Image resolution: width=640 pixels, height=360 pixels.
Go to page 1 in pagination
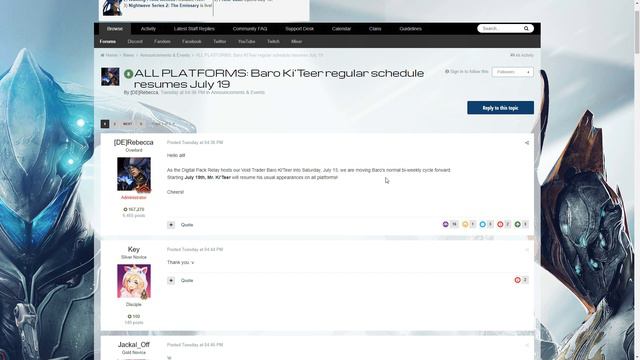(x=105, y=124)
